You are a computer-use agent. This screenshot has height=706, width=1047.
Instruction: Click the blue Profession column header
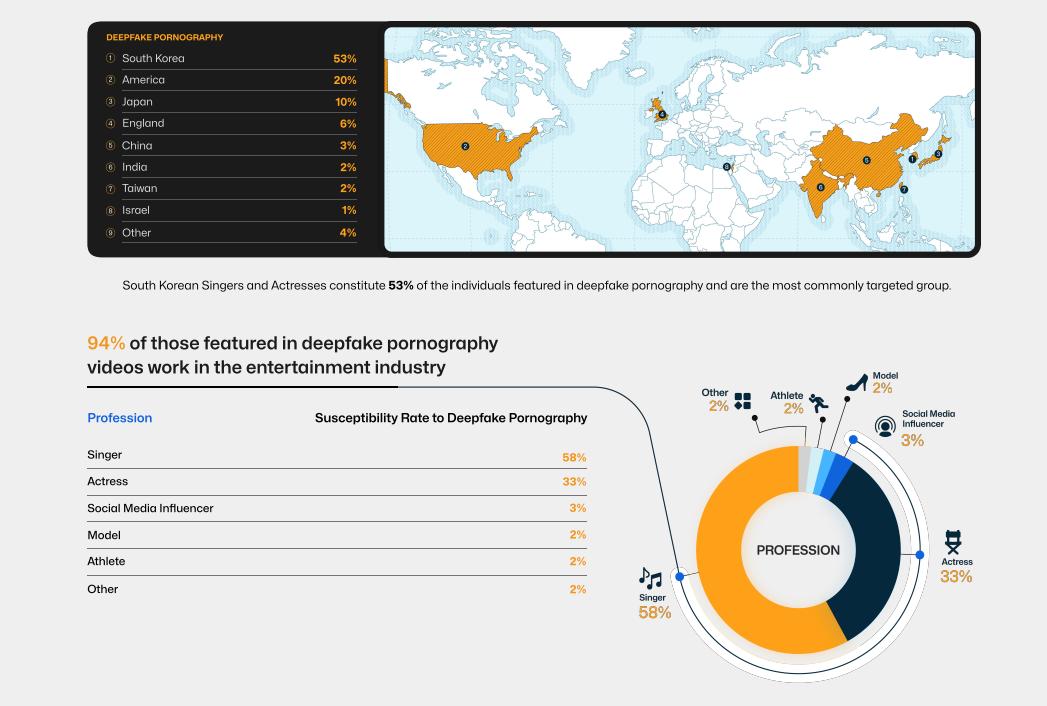coord(120,418)
